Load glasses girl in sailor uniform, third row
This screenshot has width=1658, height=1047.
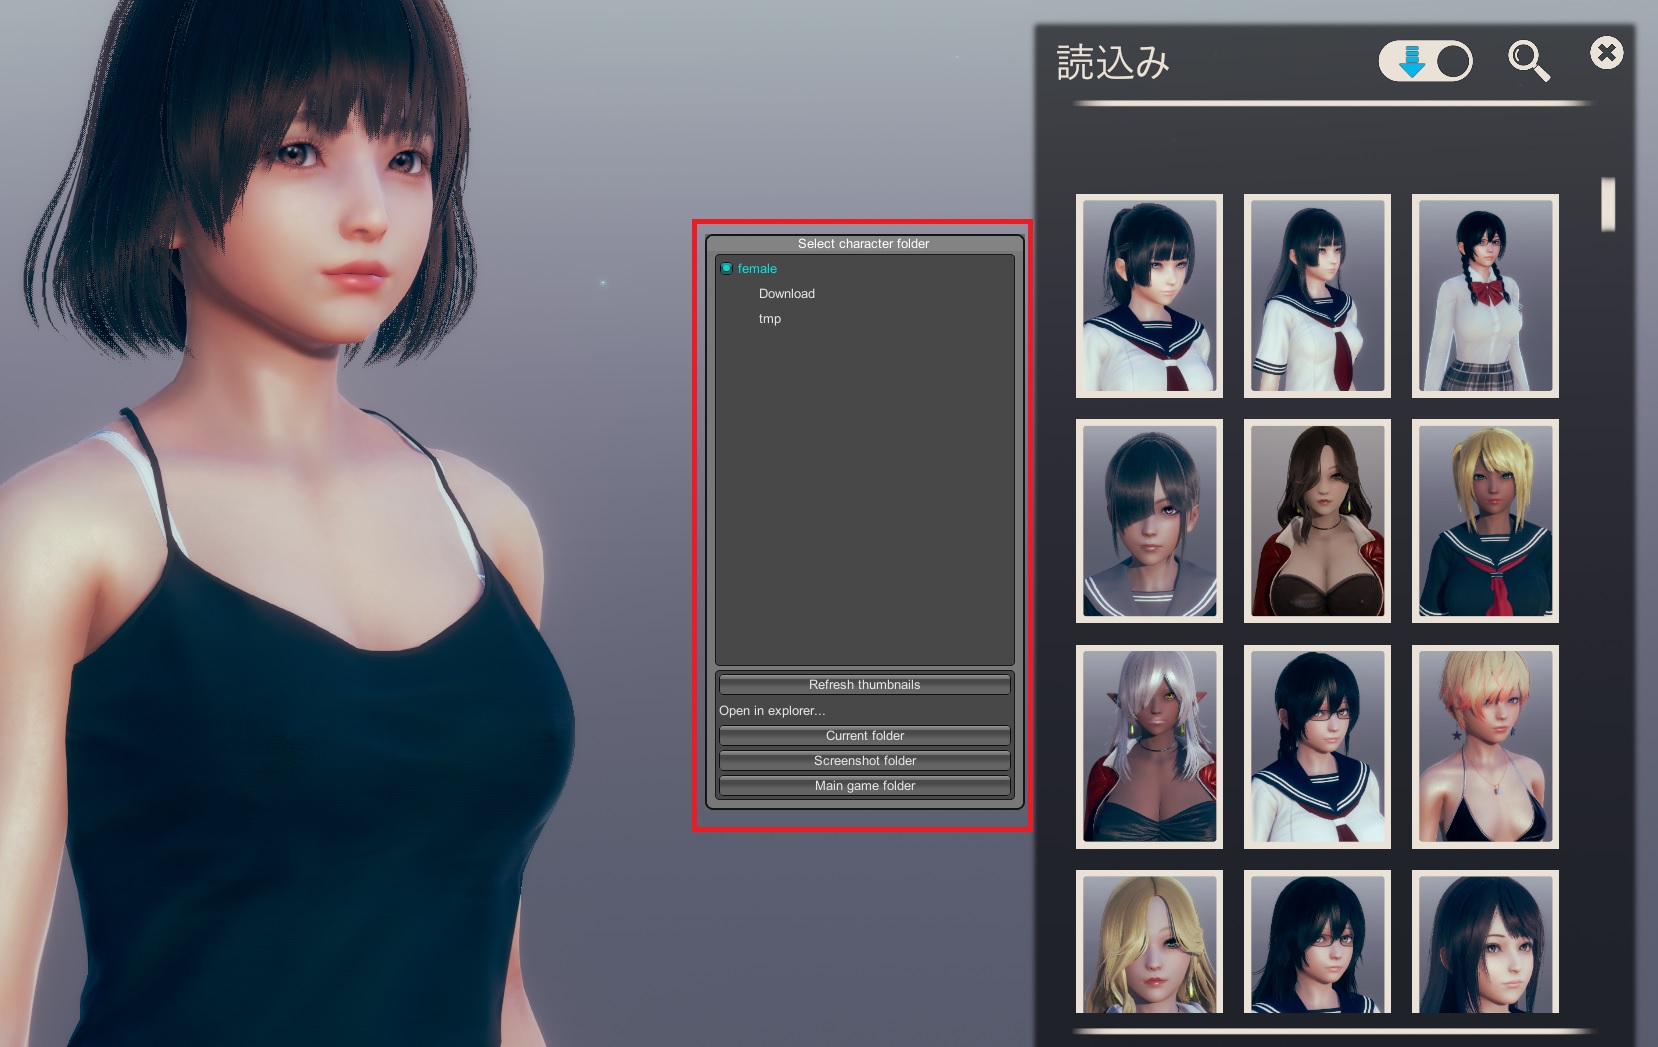[1317, 747]
